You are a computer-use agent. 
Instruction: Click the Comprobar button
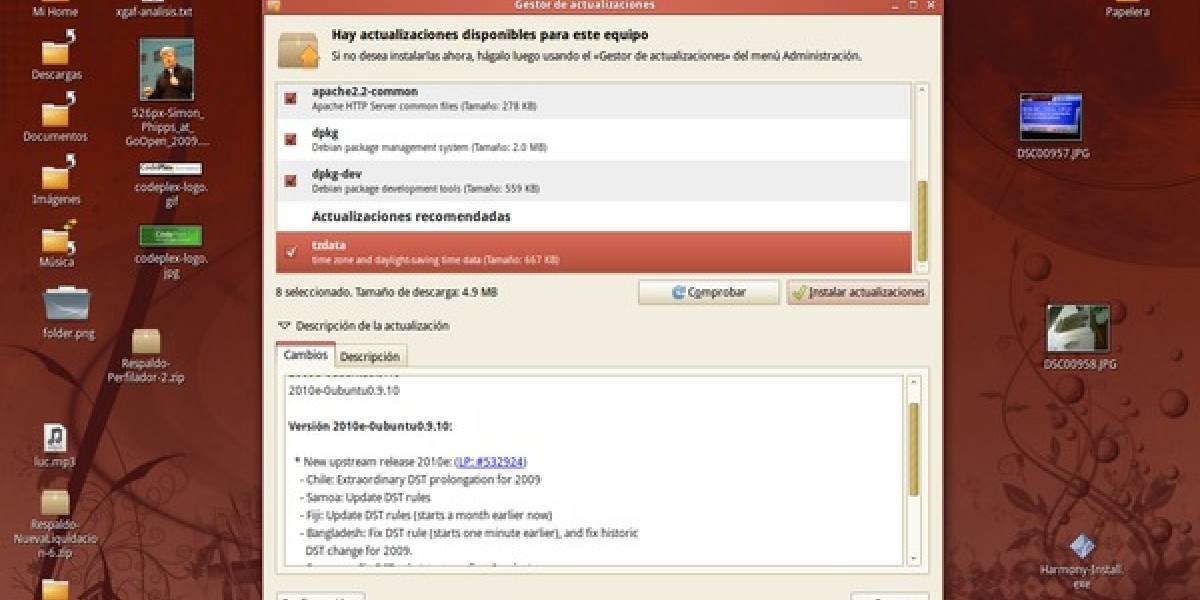click(x=709, y=292)
